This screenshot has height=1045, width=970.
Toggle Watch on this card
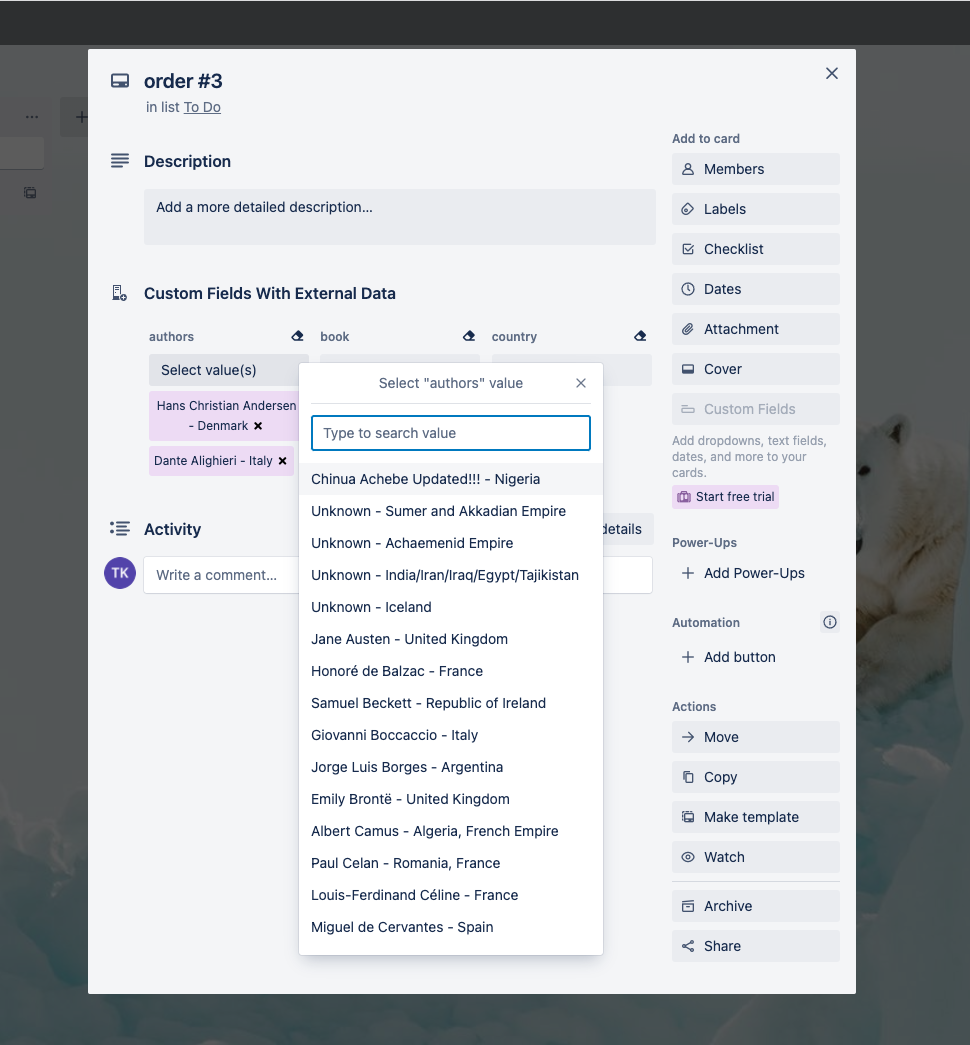pos(755,857)
